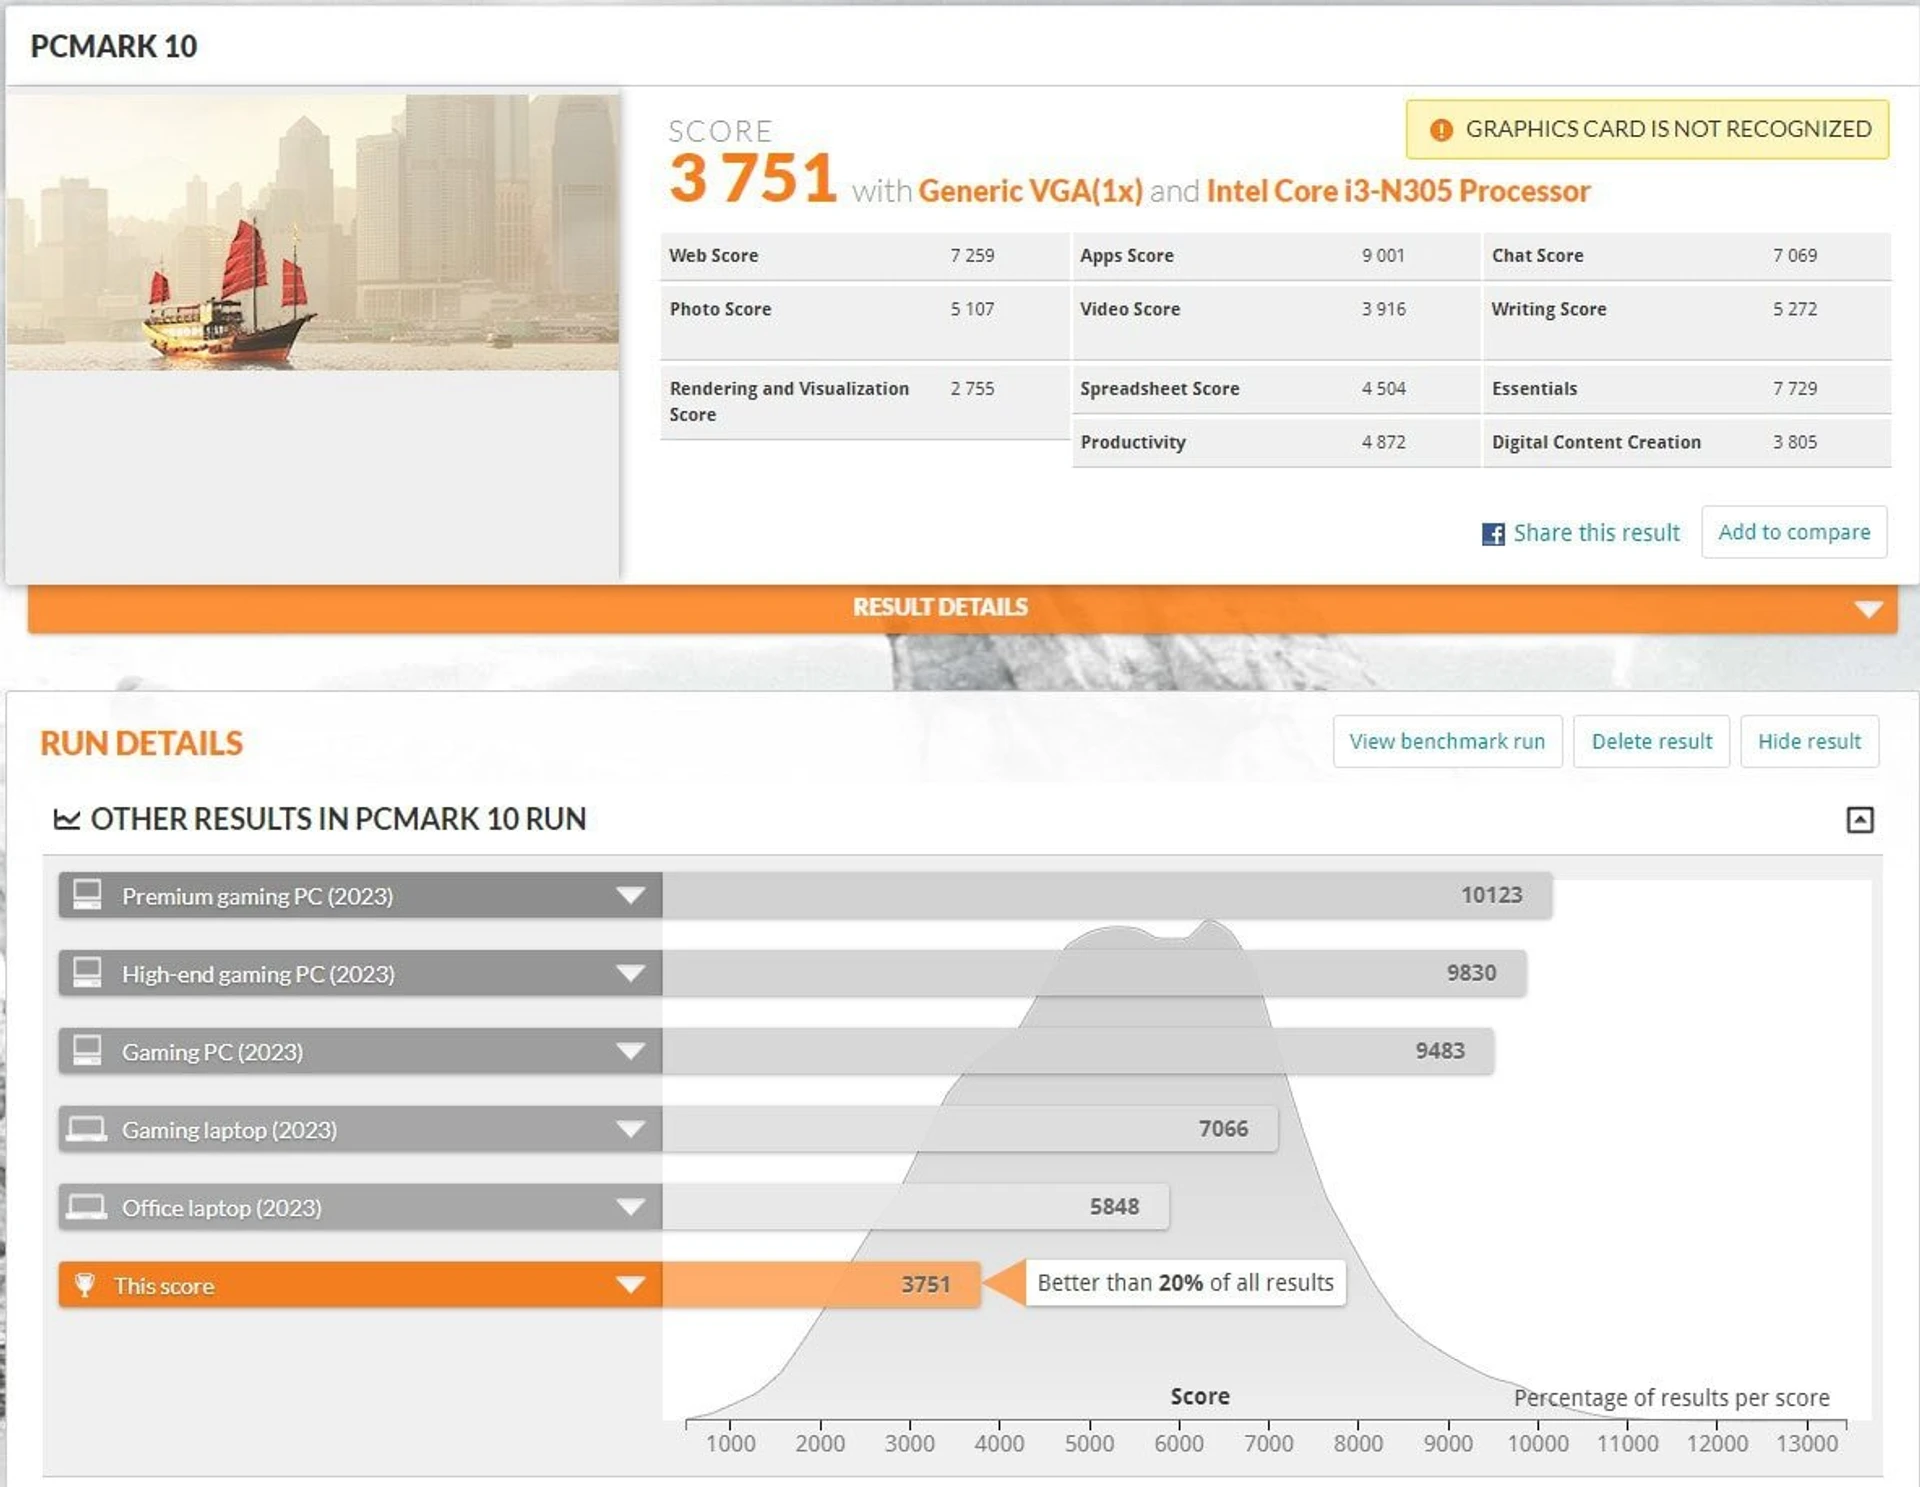Image resolution: width=1920 pixels, height=1487 pixels.
Task: Click the Better than 20% of all results callout
Action: 1185,1283
